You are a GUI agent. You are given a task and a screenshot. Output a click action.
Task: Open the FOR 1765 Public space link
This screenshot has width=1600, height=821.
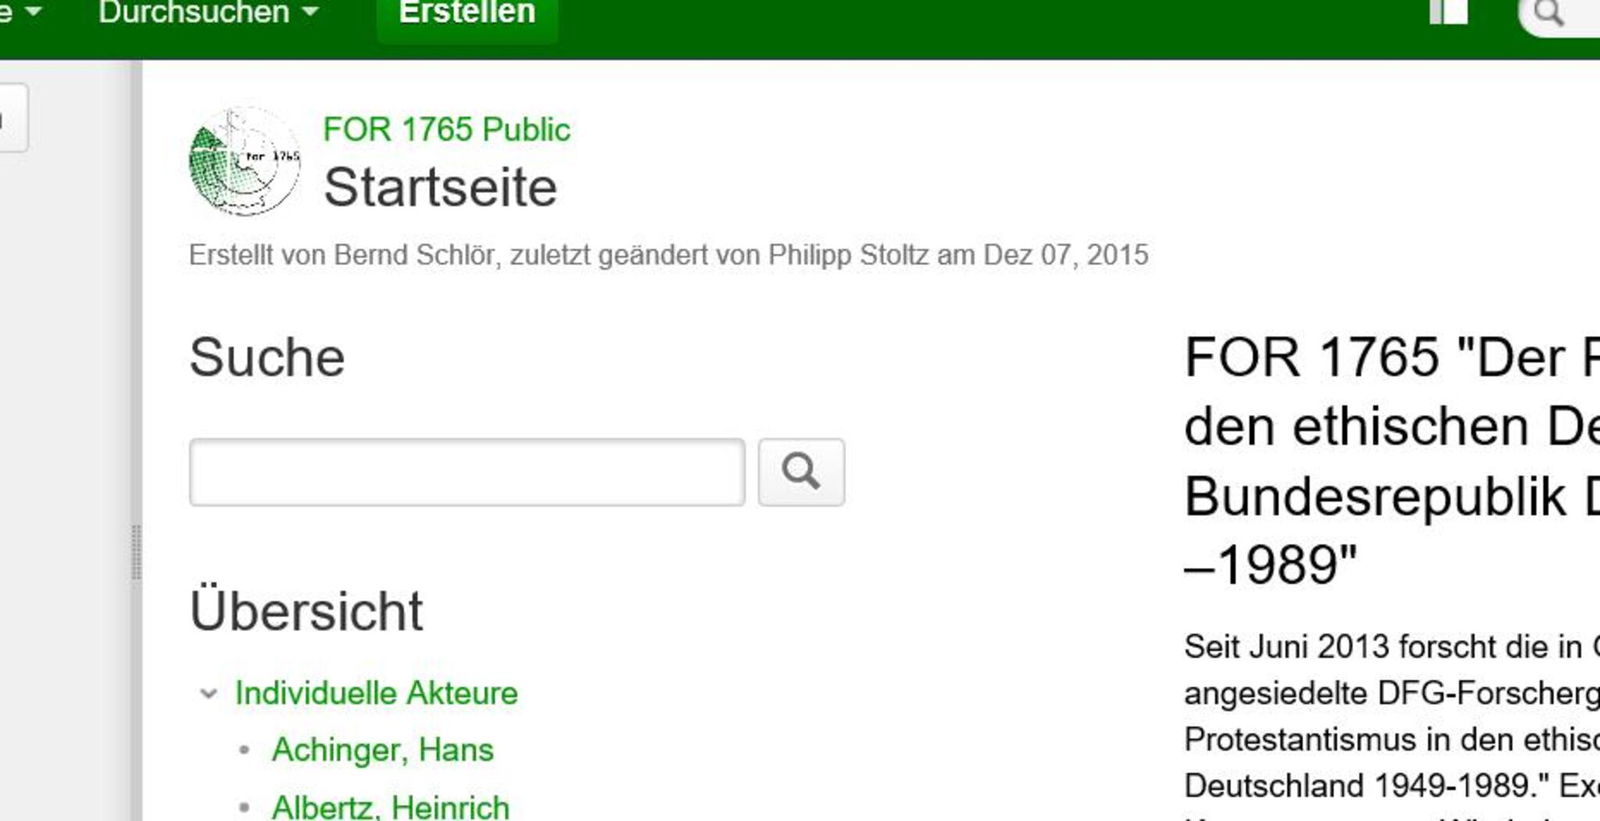coord(446,130)
